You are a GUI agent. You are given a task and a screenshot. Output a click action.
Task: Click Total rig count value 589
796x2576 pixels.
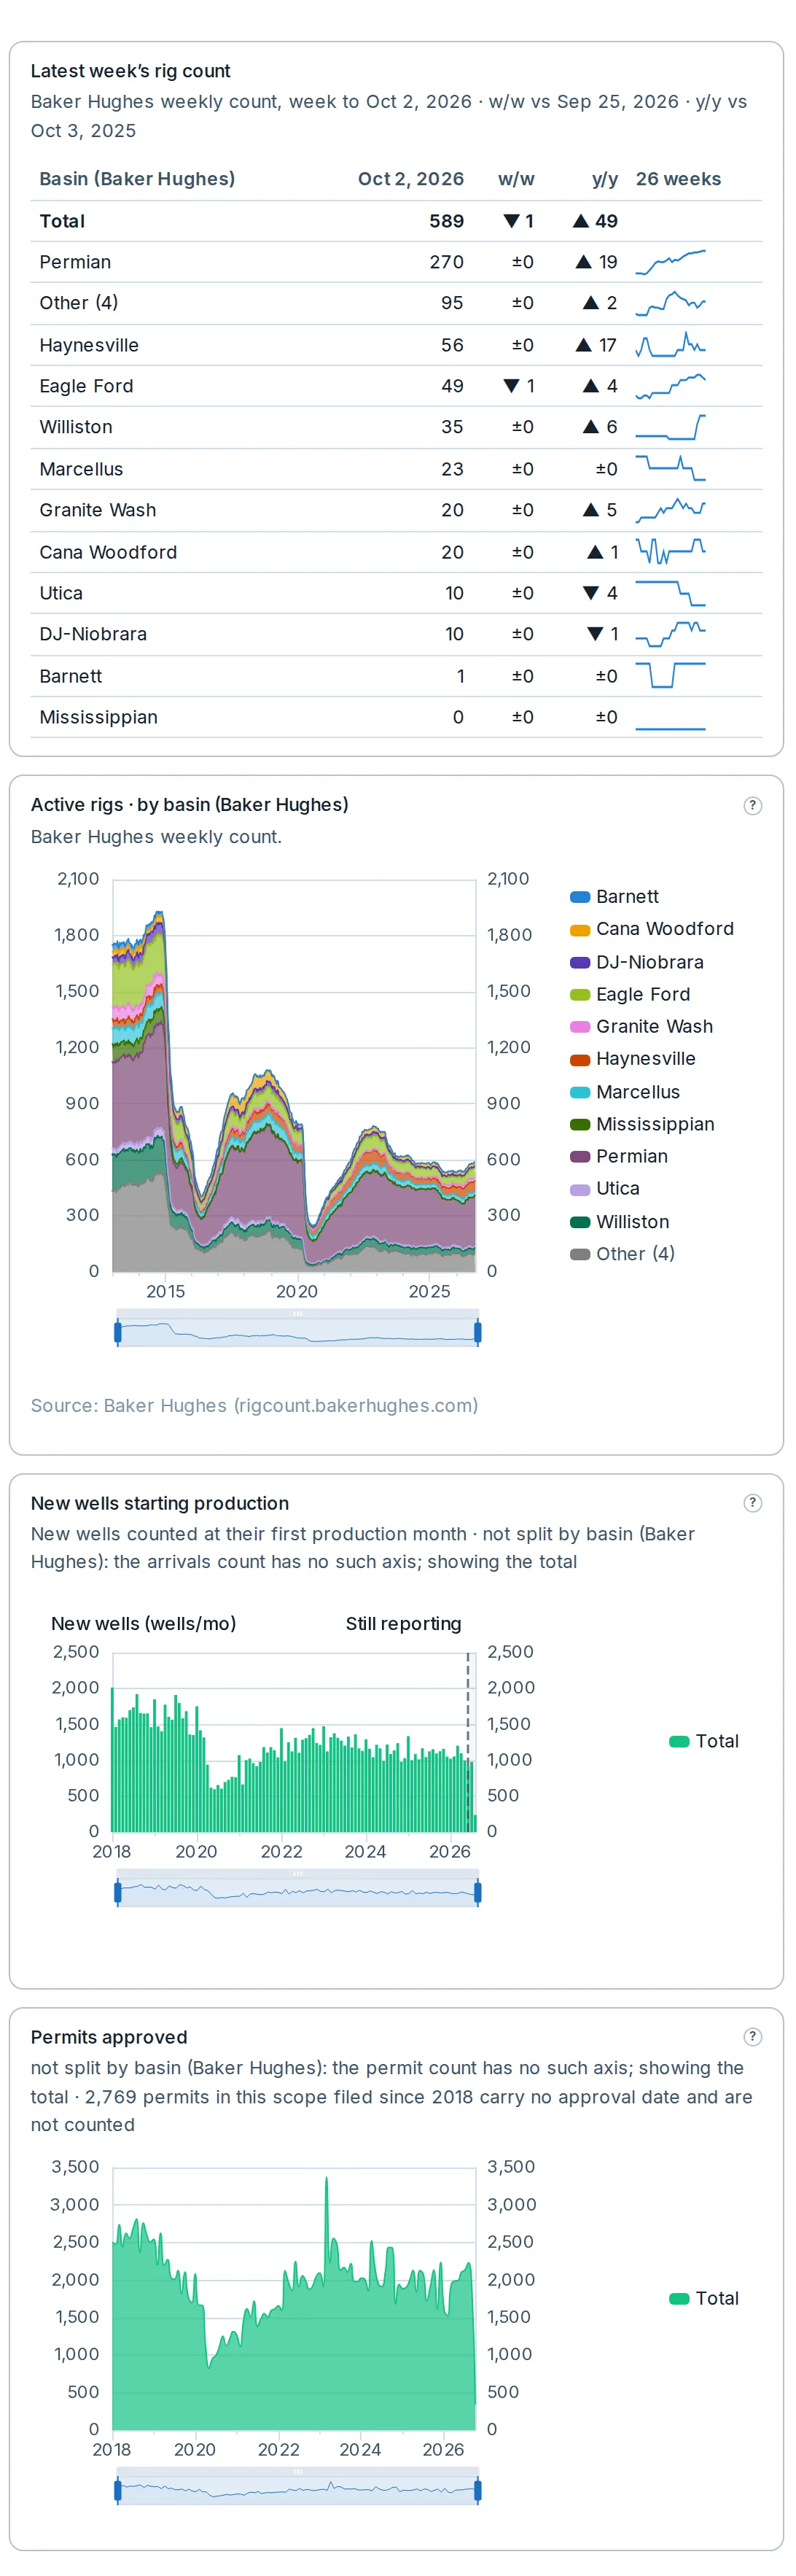pos(447,222)
